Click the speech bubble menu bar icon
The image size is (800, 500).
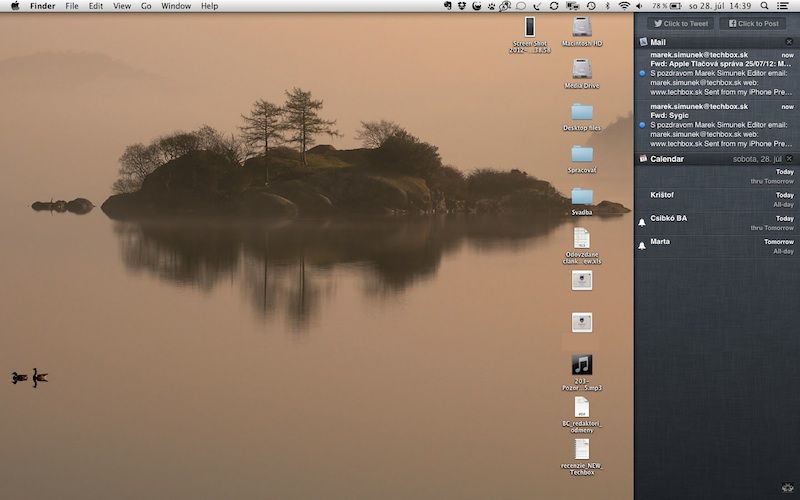(521, 6)
